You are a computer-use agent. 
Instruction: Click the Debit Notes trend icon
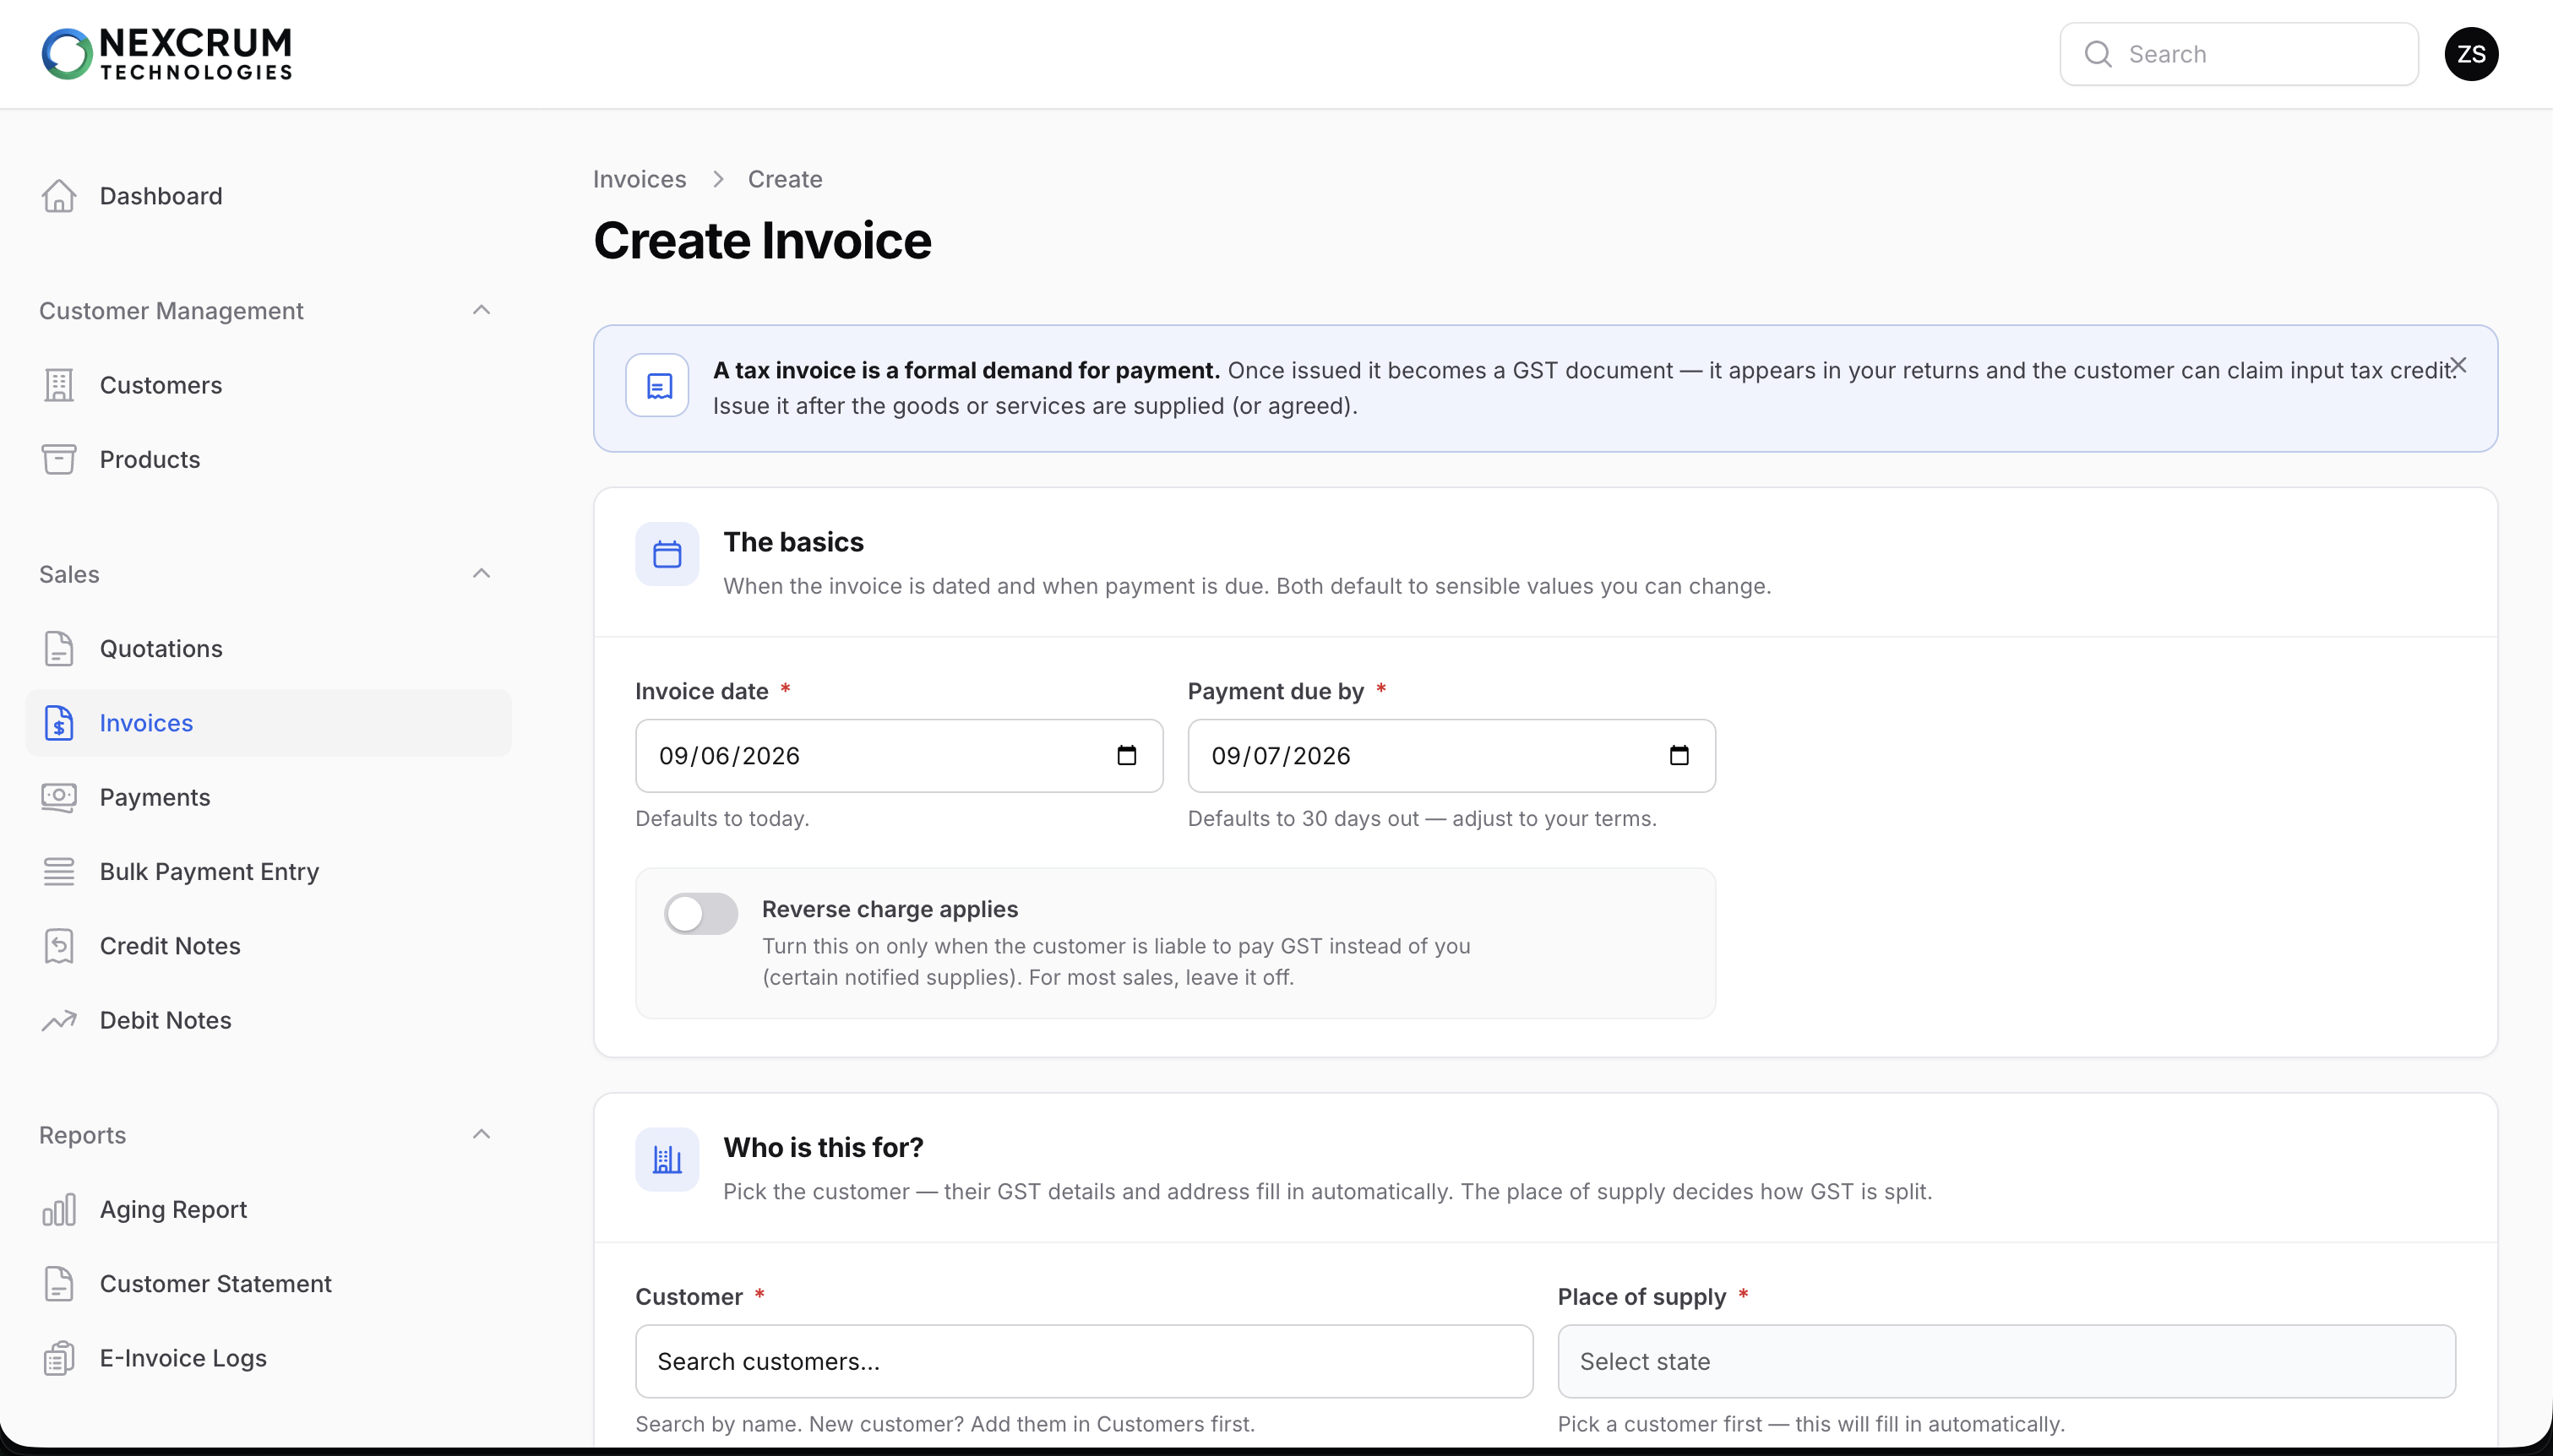(x=59, y=1020)
